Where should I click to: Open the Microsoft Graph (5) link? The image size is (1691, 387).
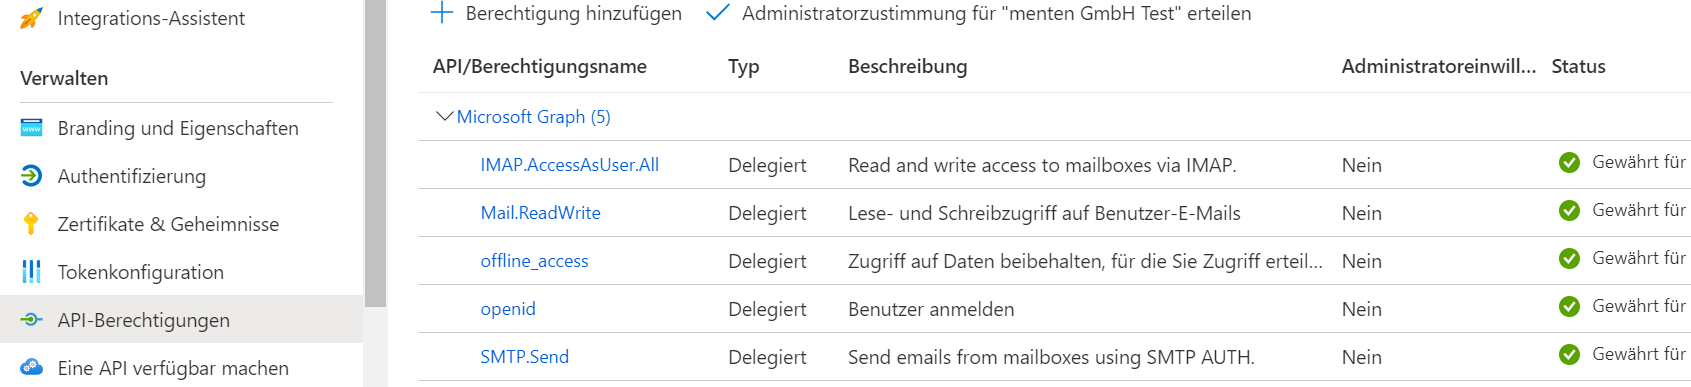(x=533, y=117)
